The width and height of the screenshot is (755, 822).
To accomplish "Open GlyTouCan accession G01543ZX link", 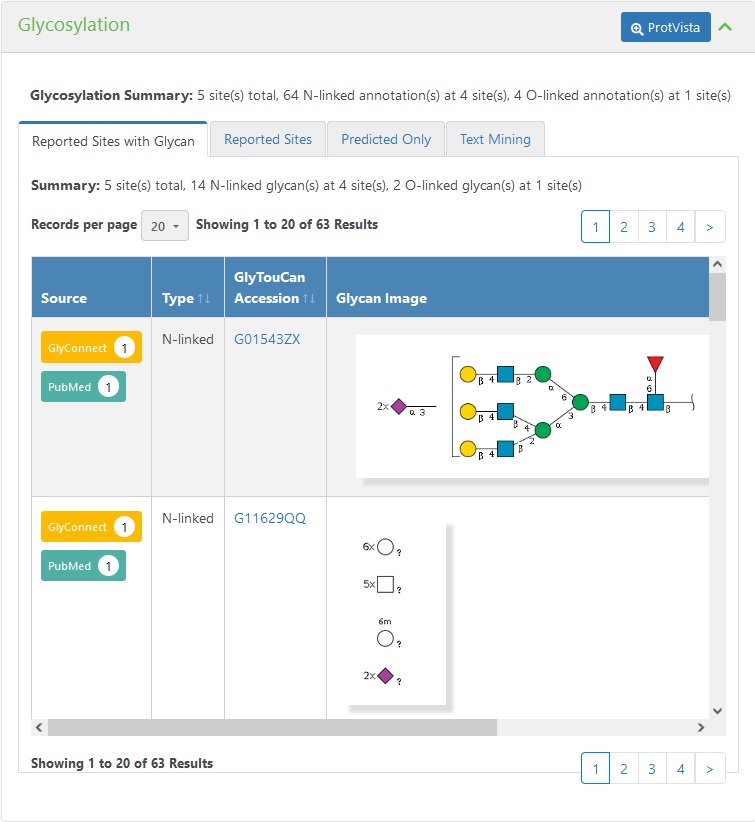I will [267, 339].
